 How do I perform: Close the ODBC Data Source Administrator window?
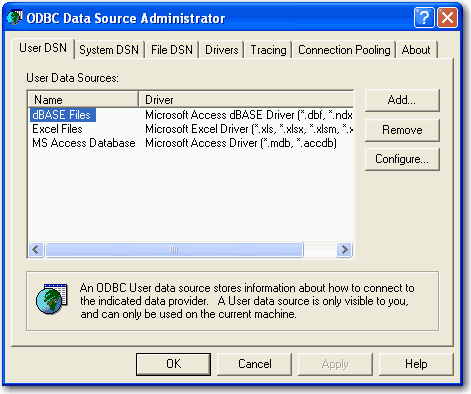[x=447, y=18]
